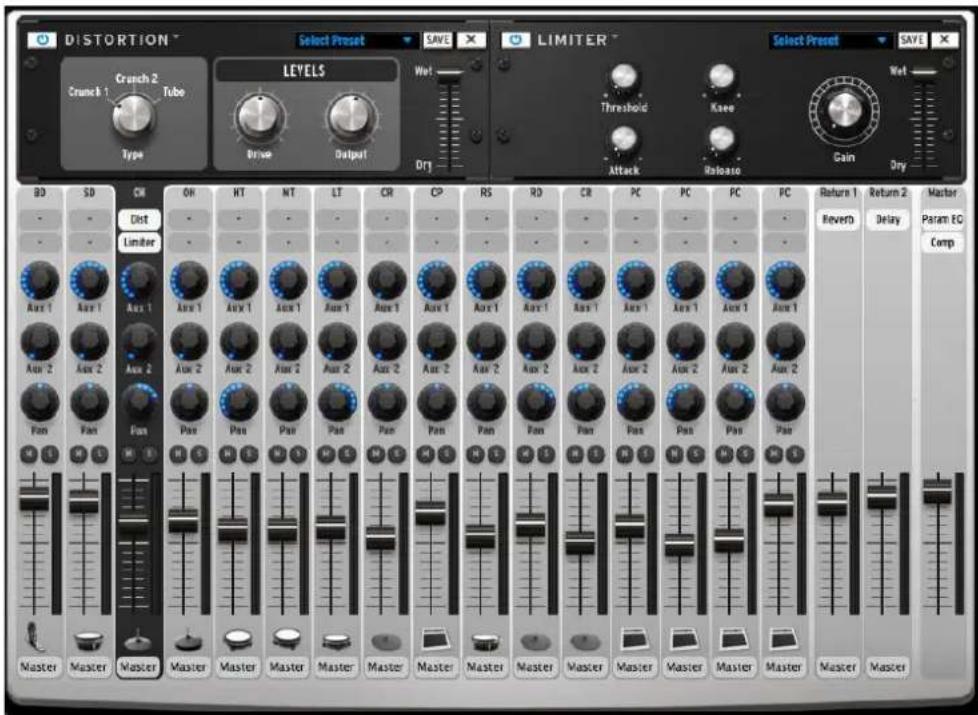Click the OH channel Aux 1 knob
978x715 pixels.
(x=188, y=281)
